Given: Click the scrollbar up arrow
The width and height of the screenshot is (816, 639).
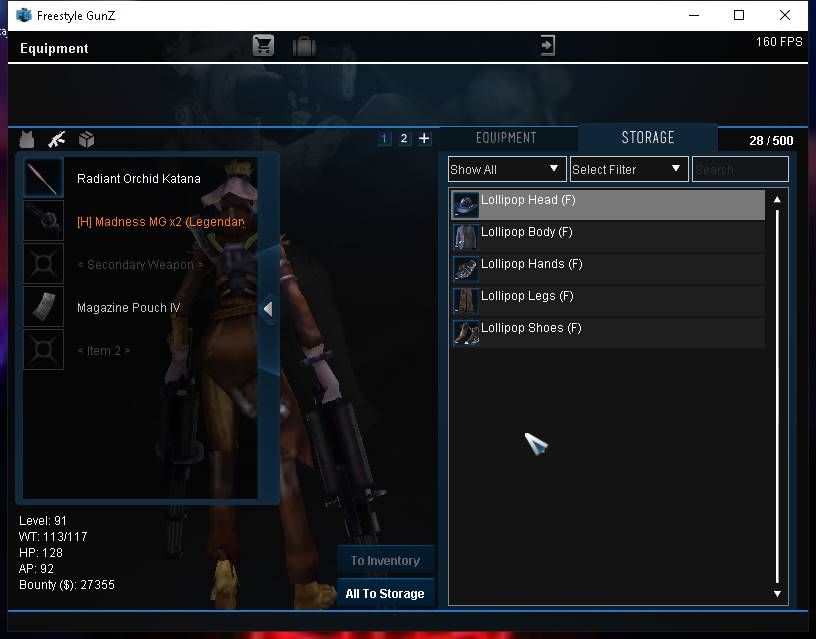Looking at the screenshot, I should coord(777,199).
